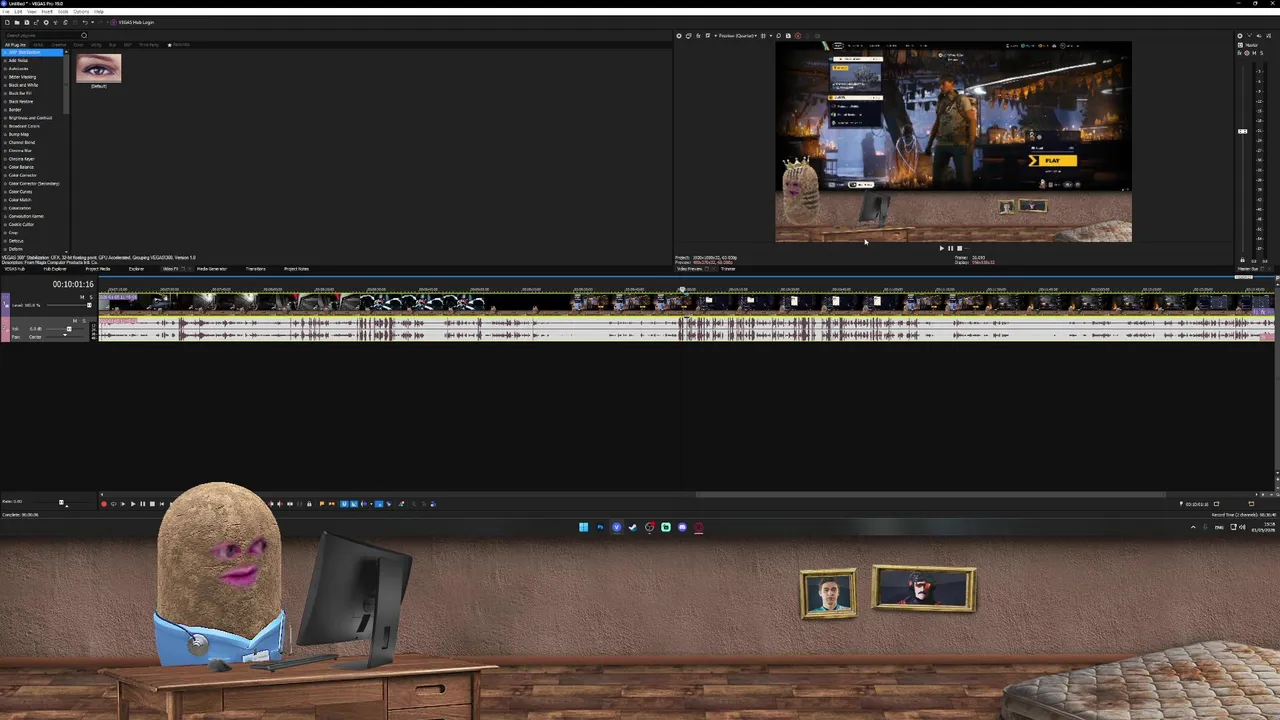Click the preview overlays grid icon
This screenshot has width=1280, height=720.
point(764,36)
